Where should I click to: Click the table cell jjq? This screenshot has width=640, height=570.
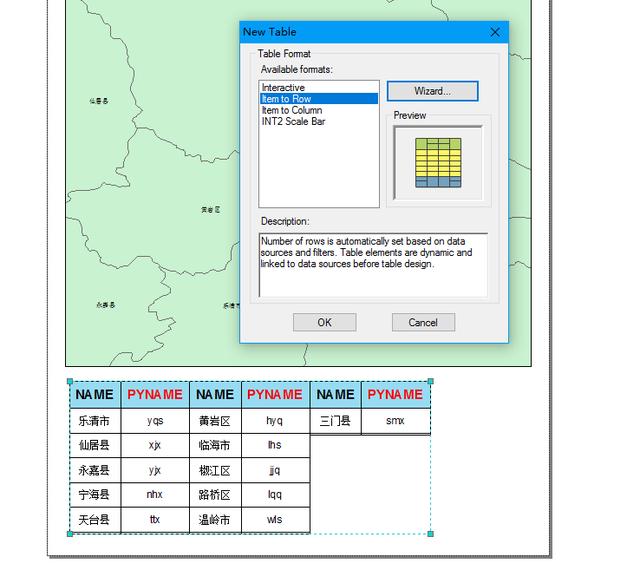(x=275, y=470)
